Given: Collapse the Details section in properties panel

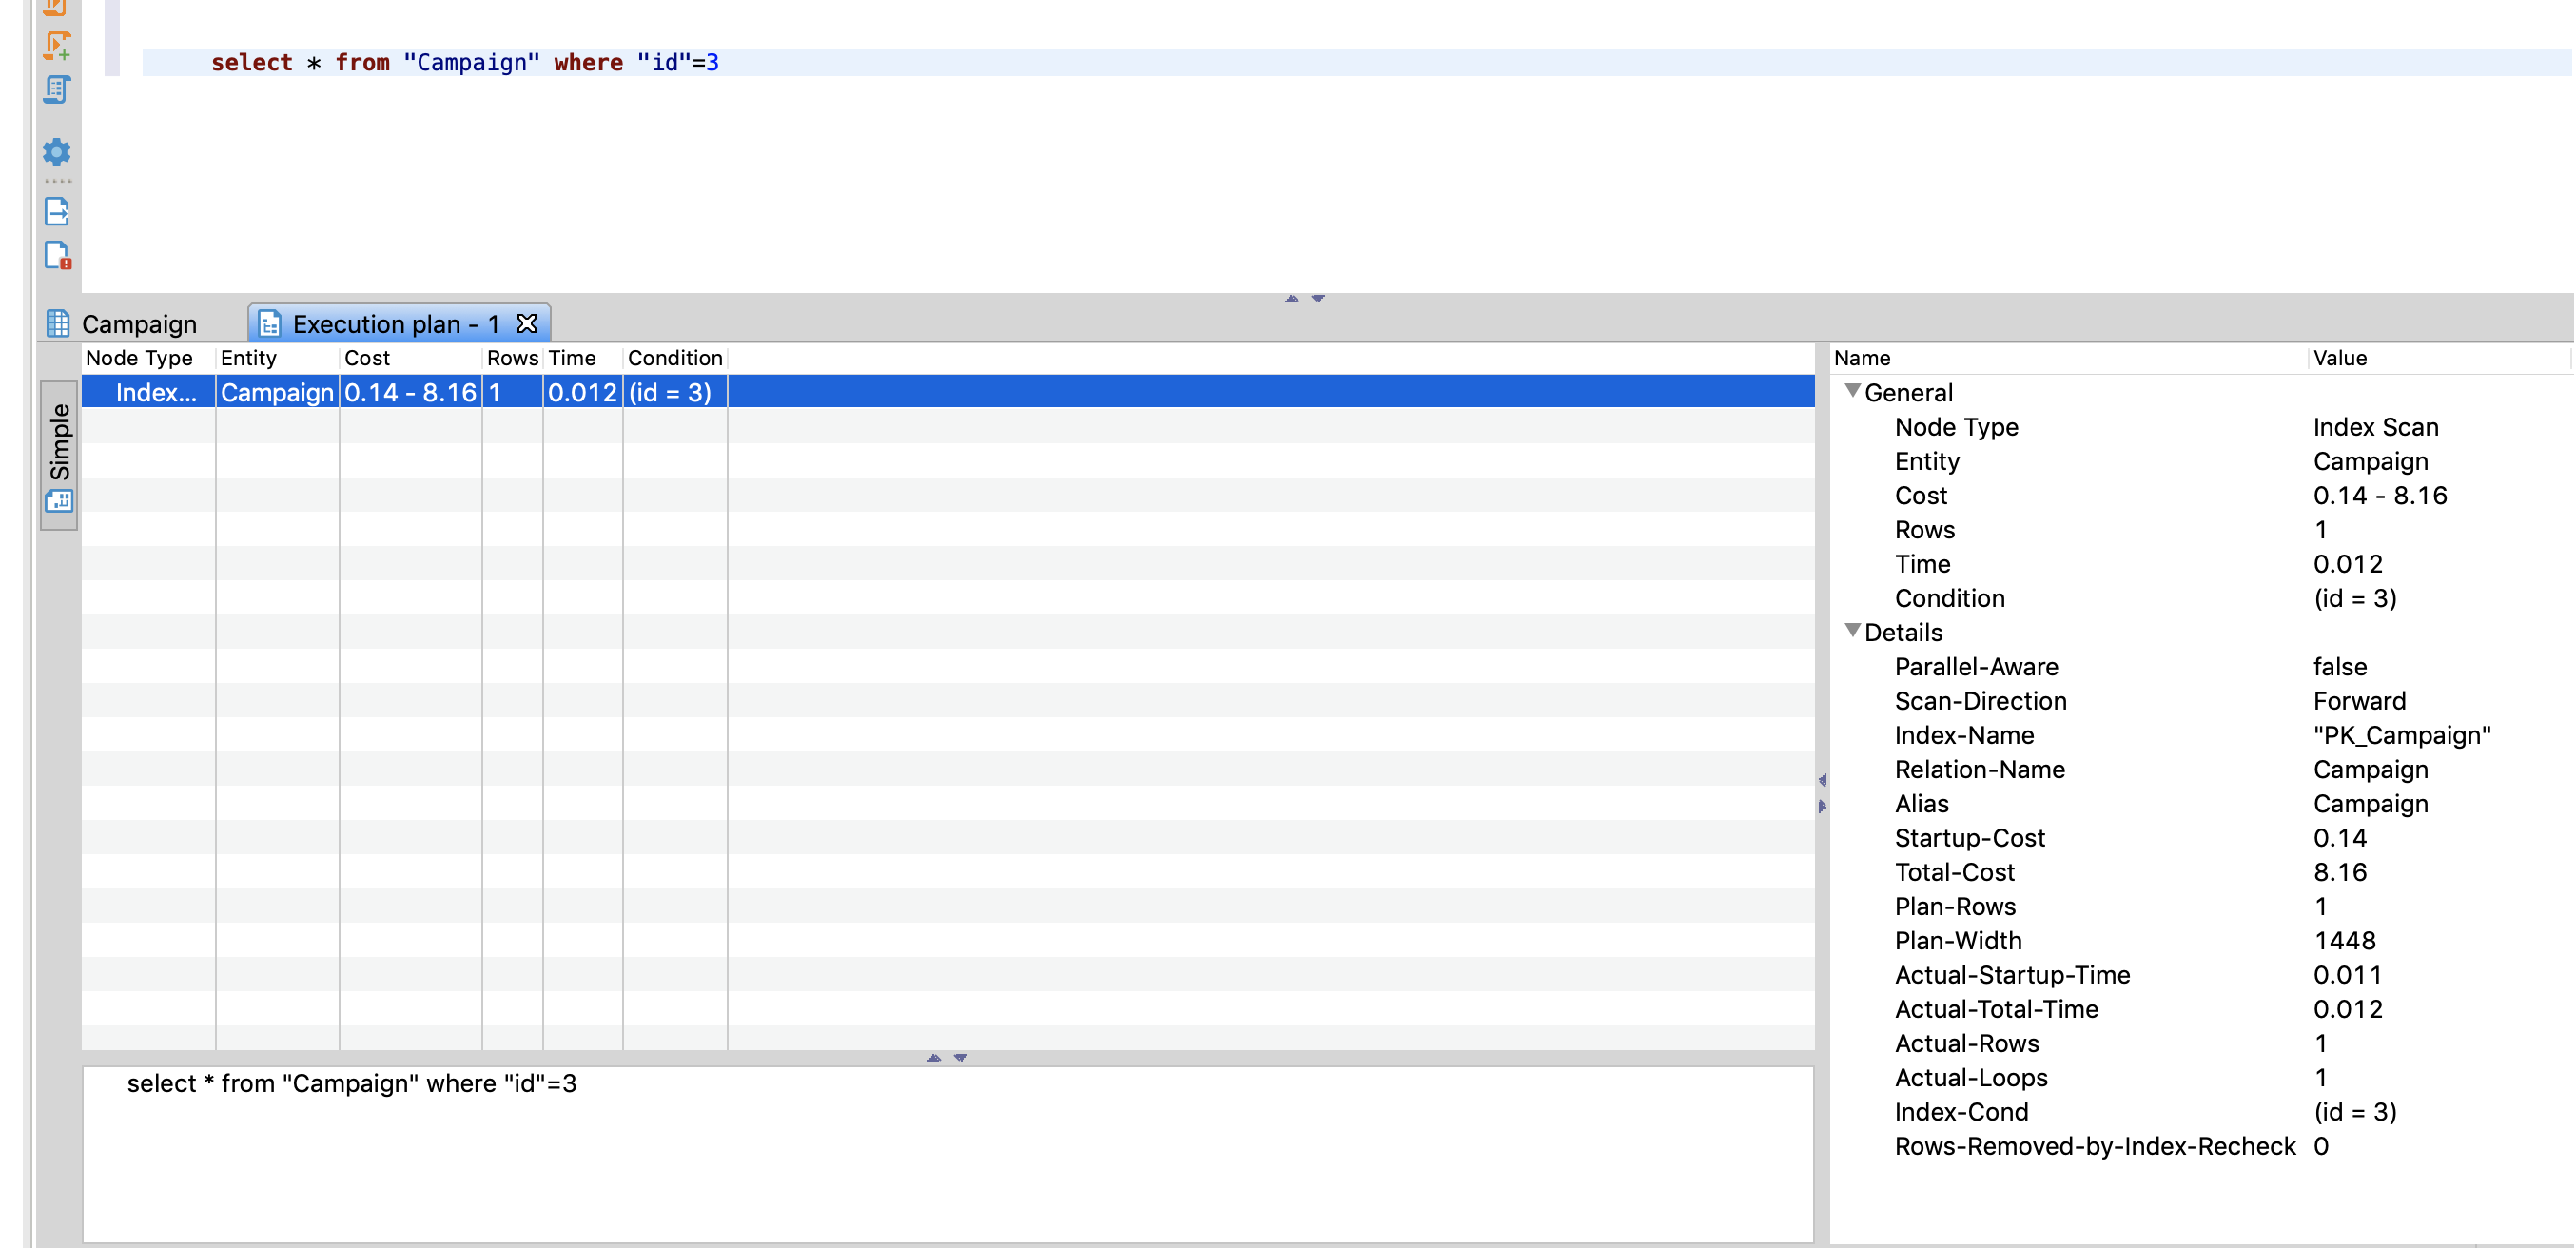Looking at the screenshot, I should click(1855, 632).
